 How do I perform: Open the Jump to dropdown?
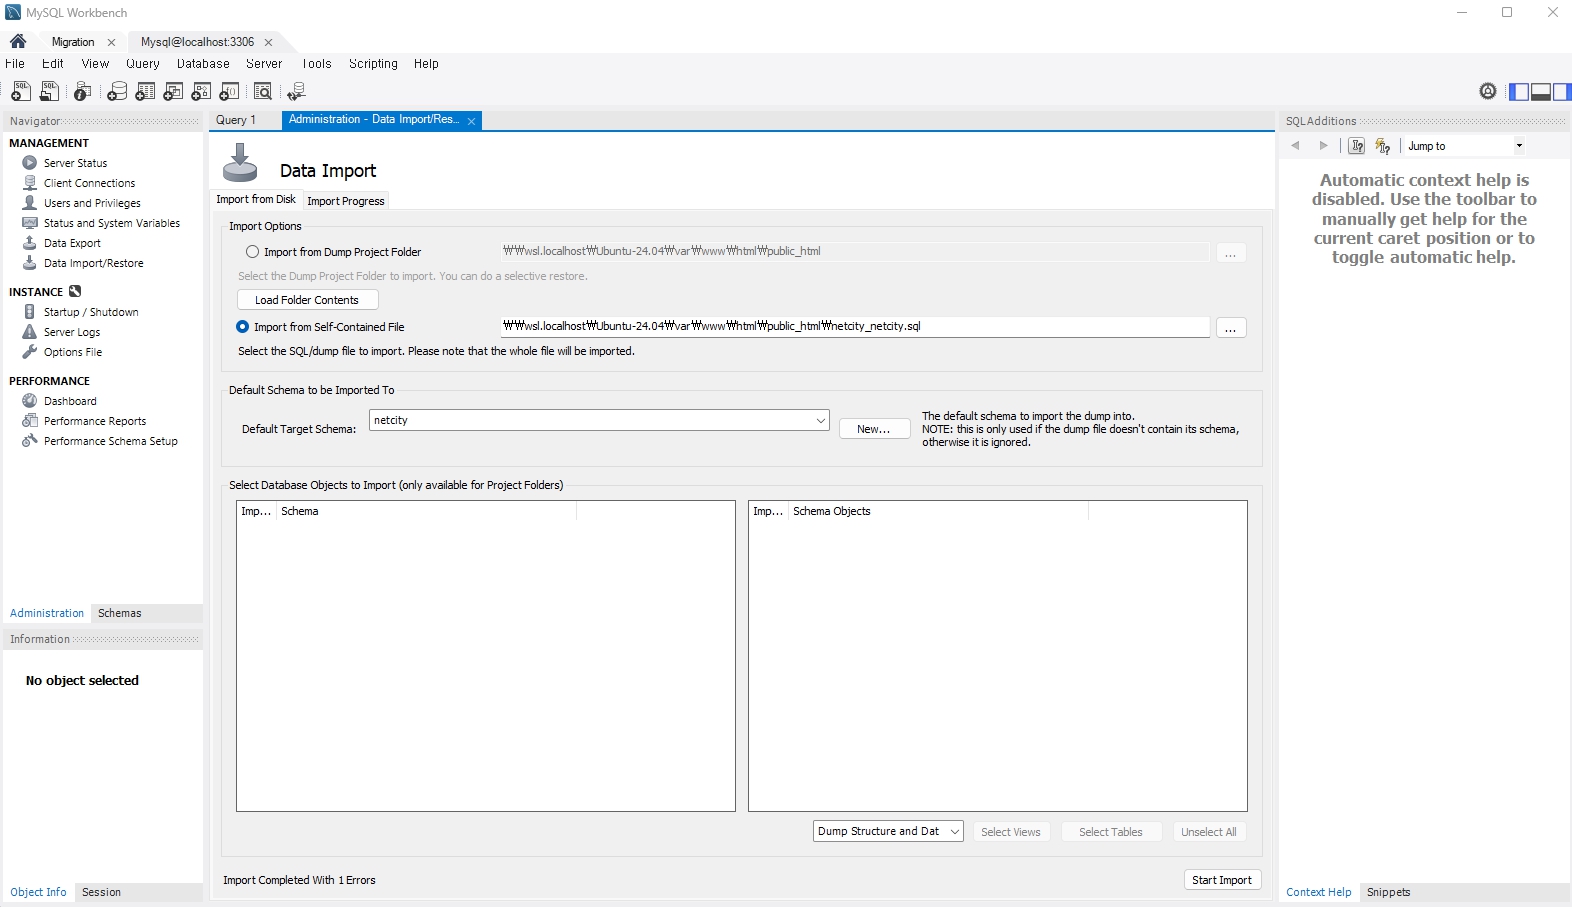coord(1518,146)
